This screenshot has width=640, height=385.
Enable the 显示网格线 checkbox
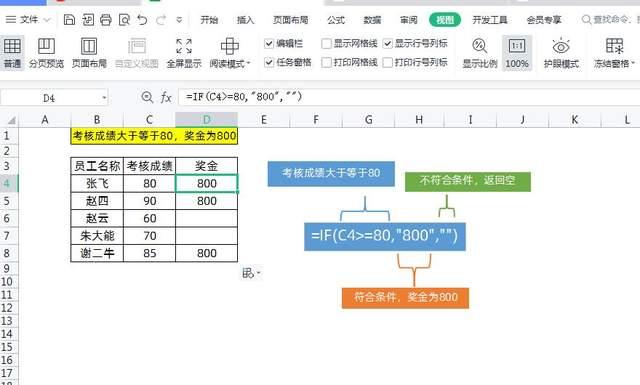pos(326,43)
